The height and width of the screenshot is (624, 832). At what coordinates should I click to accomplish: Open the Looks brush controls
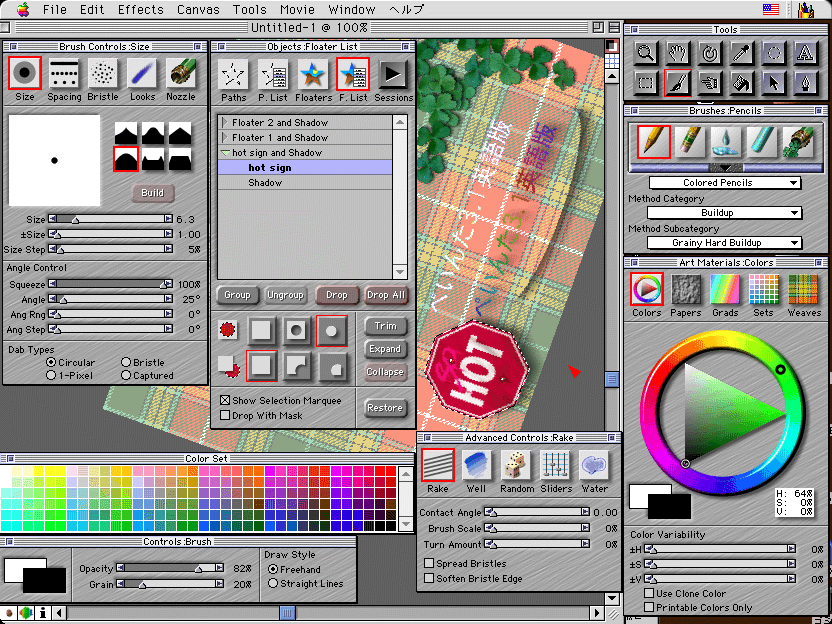click(x=142, y=79)
